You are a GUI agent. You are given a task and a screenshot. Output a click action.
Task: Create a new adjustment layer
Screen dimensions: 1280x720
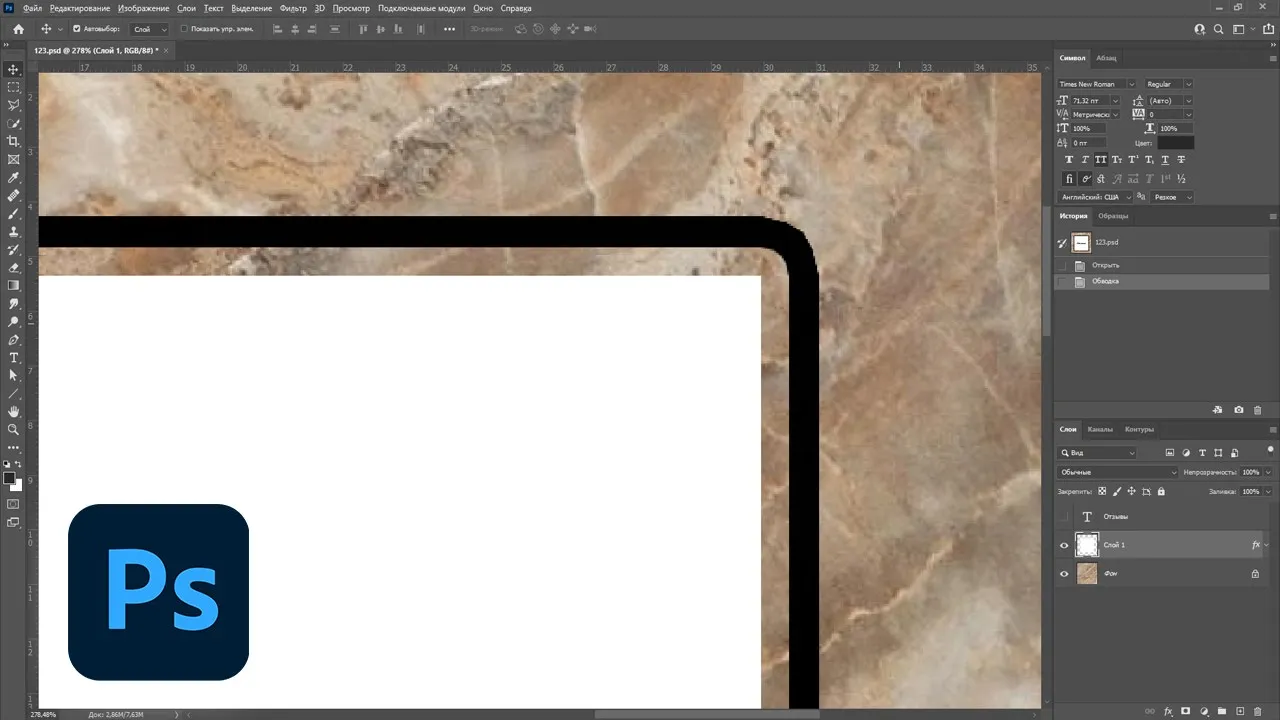point(1203,712)
